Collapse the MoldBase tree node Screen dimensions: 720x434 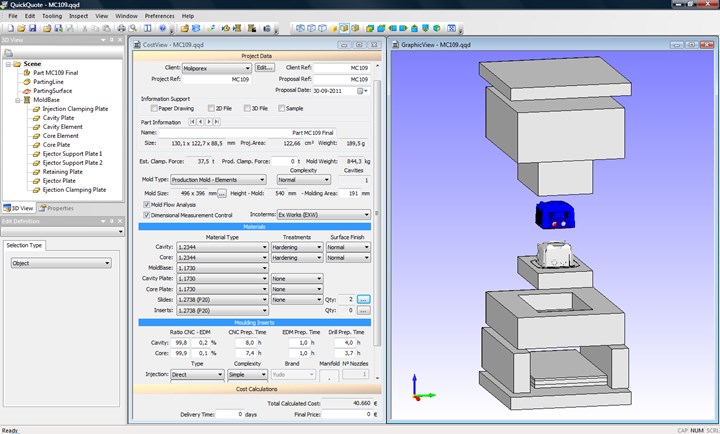[x=17, y=100]
